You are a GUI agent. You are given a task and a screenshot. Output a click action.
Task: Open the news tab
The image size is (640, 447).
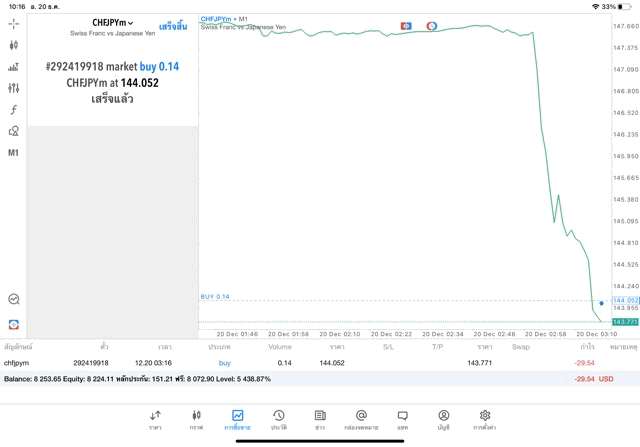pyautogui.click(x=320, y=420)
